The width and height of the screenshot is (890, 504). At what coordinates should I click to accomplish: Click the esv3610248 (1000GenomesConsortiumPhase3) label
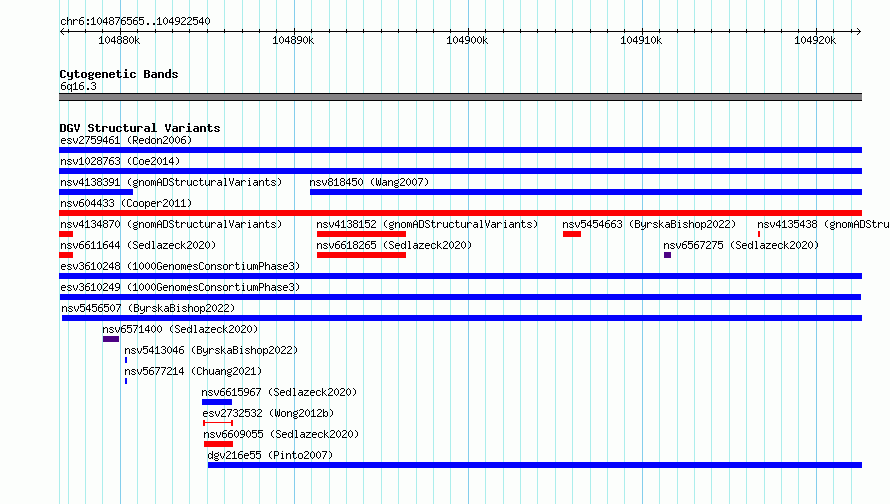(180, 266)
